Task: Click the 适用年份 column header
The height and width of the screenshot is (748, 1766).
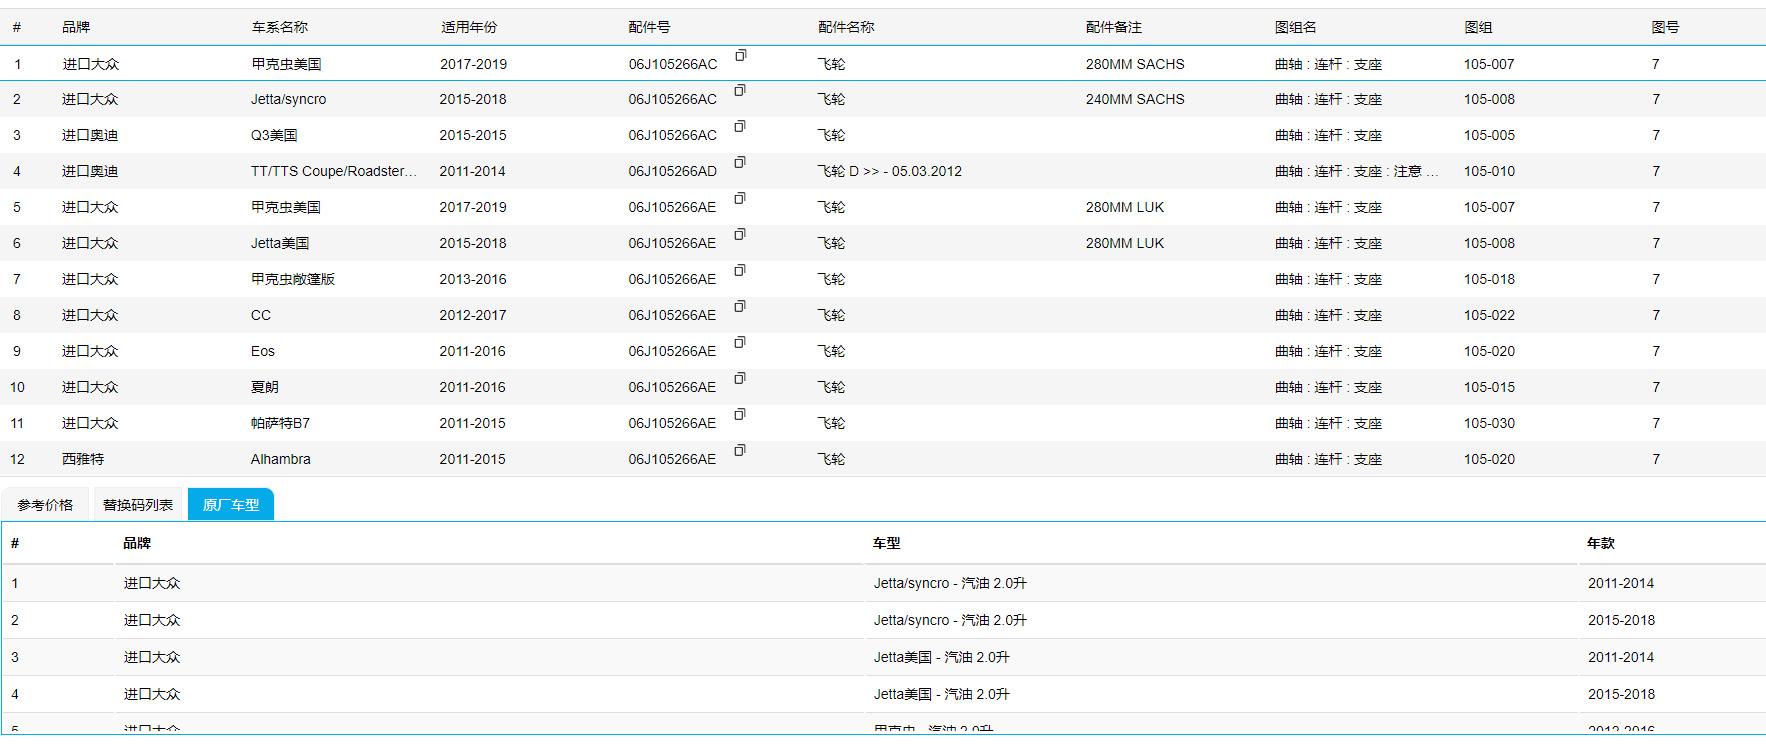Action: click(x=469, y=27)
